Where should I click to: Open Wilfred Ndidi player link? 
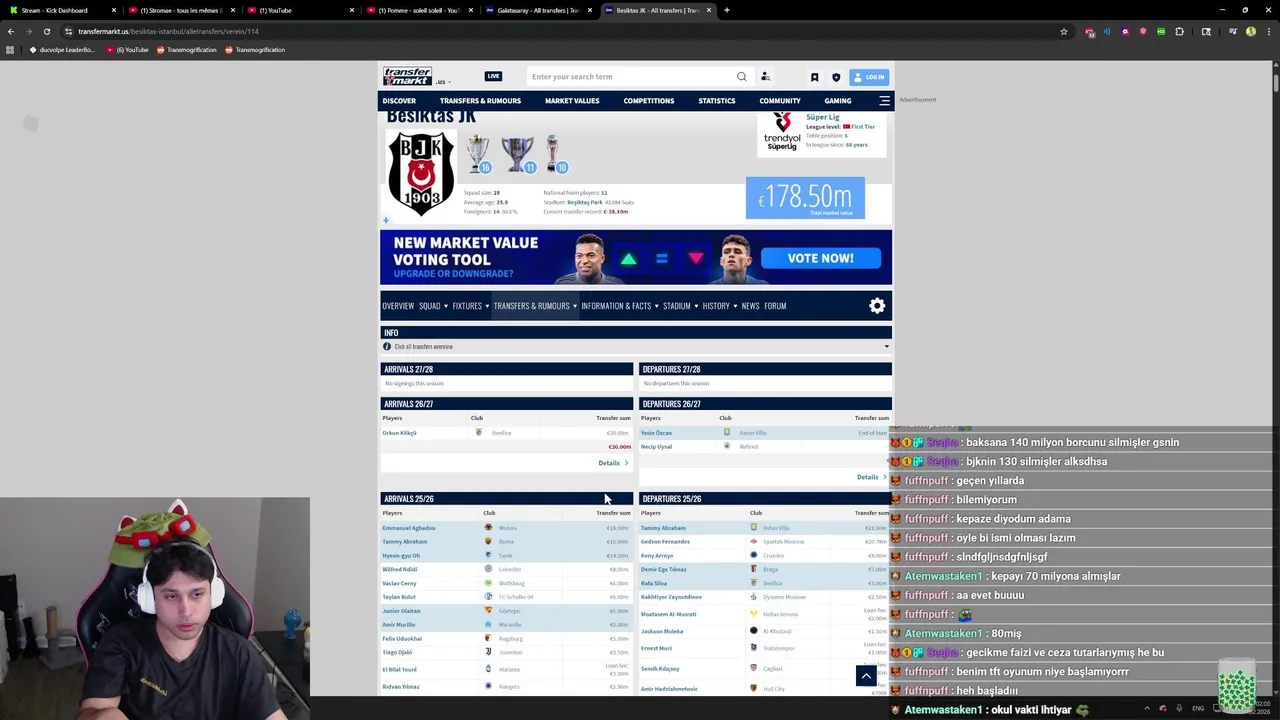coord(400,570)
